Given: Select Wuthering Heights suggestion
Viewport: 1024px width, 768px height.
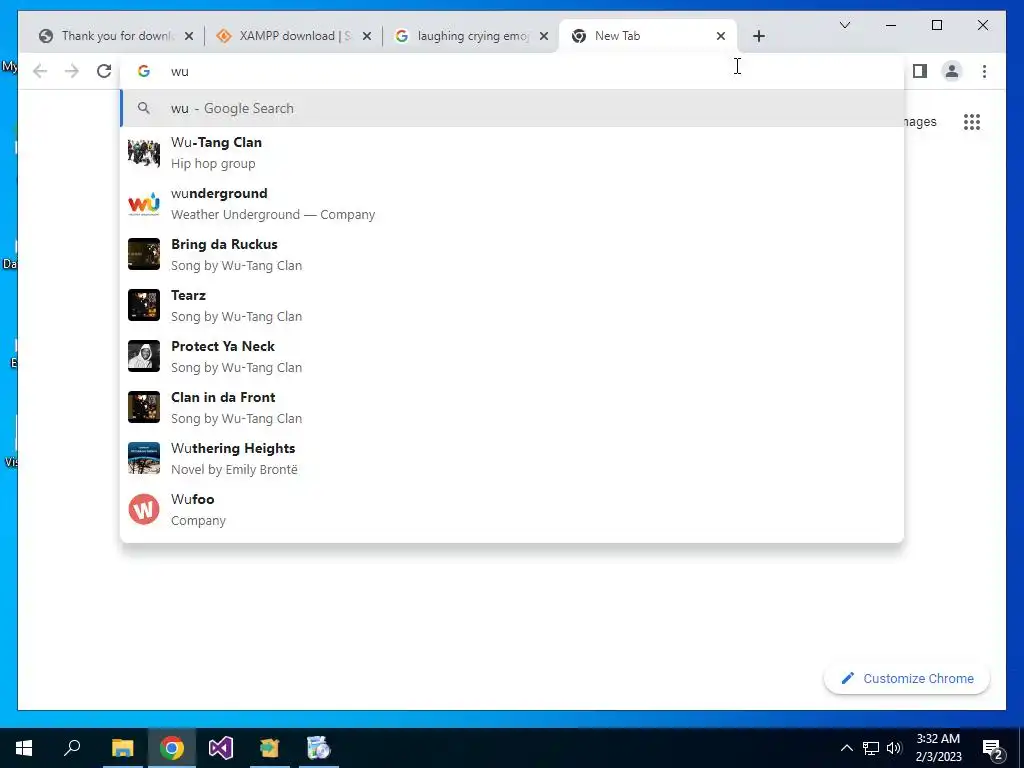Looking at the screenshot, I should tap(513, 458).
